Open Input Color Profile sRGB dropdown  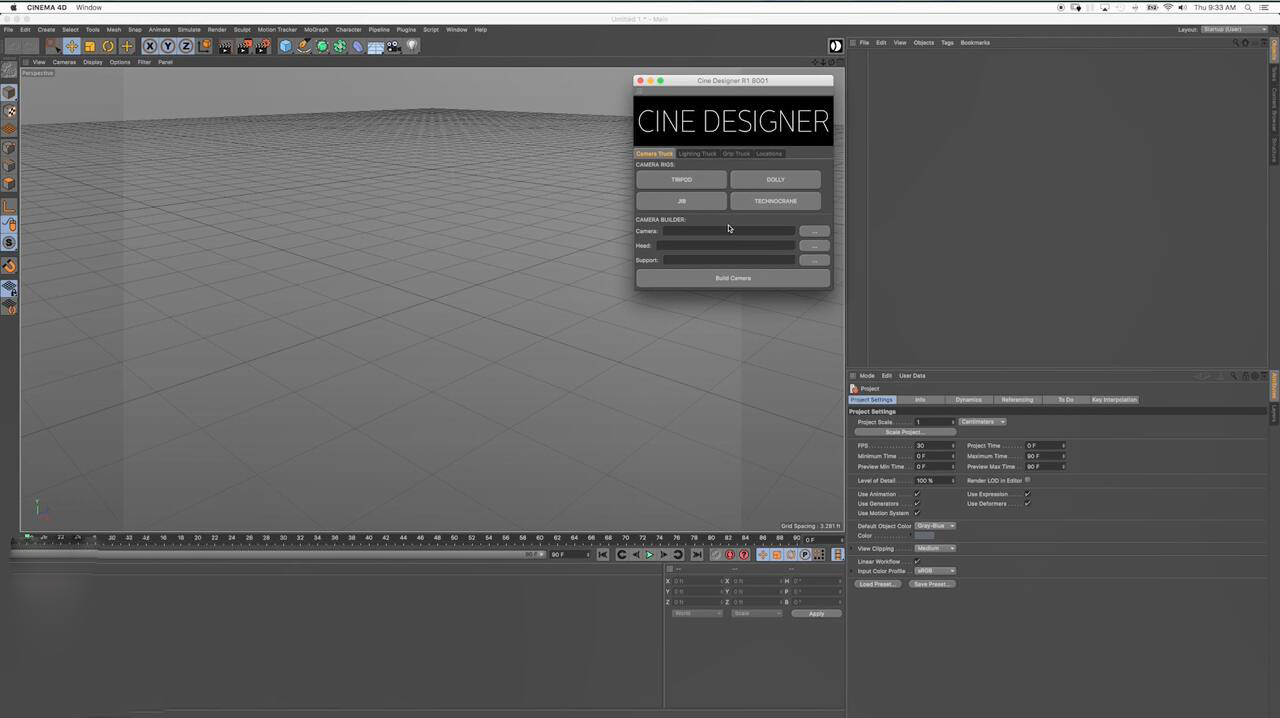[935, 571]
